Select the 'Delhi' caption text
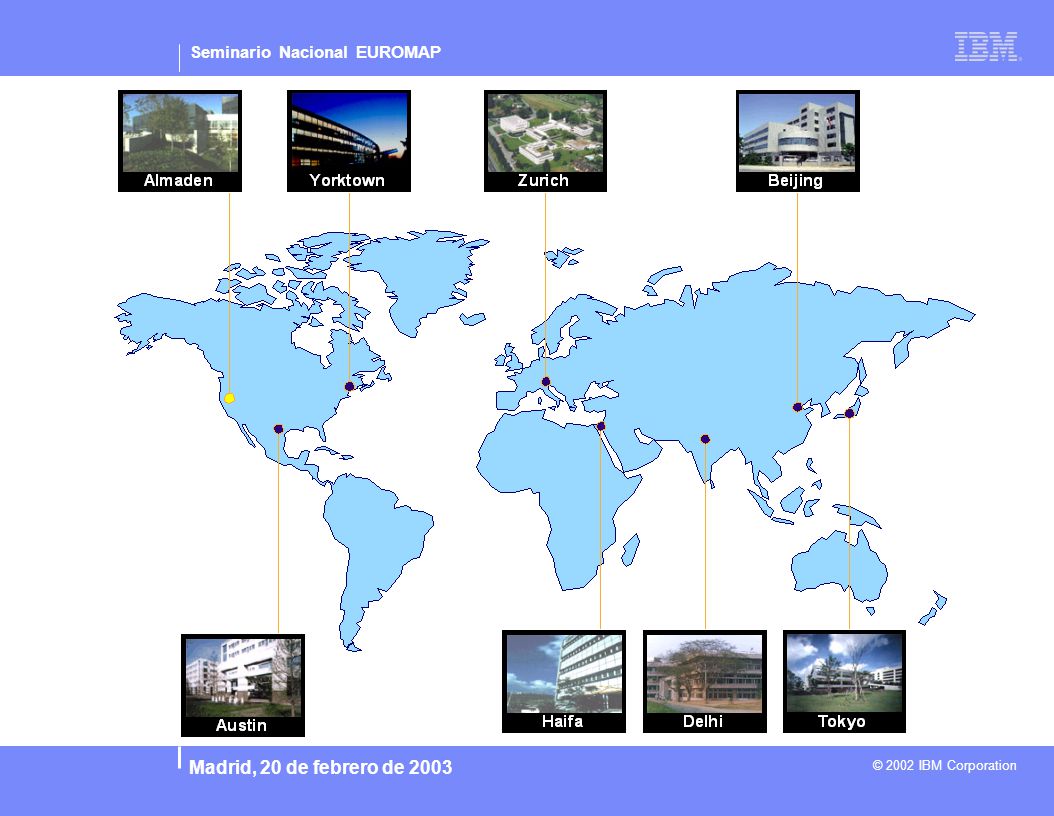1054x816 pixels. (x=702, y=721)
